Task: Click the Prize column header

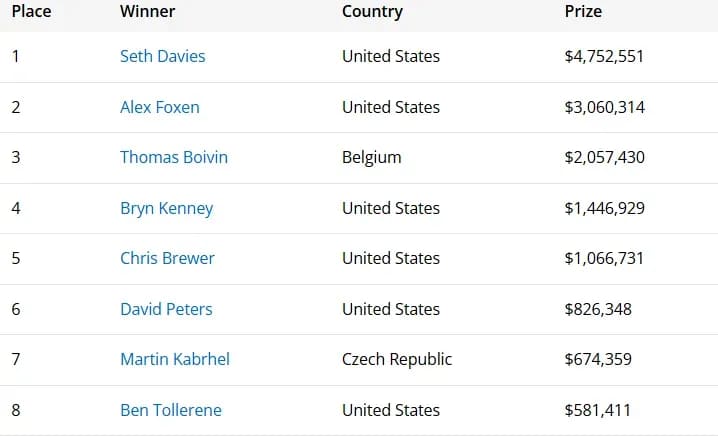Action: pos(583,11)
